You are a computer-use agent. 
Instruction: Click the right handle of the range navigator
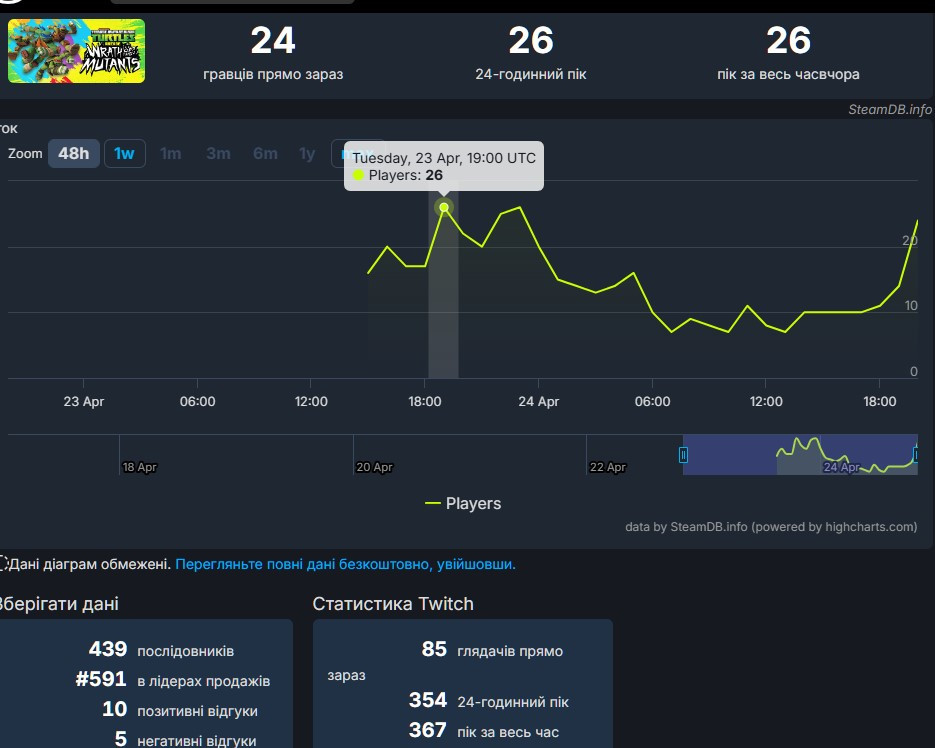(x=916, y=455)
